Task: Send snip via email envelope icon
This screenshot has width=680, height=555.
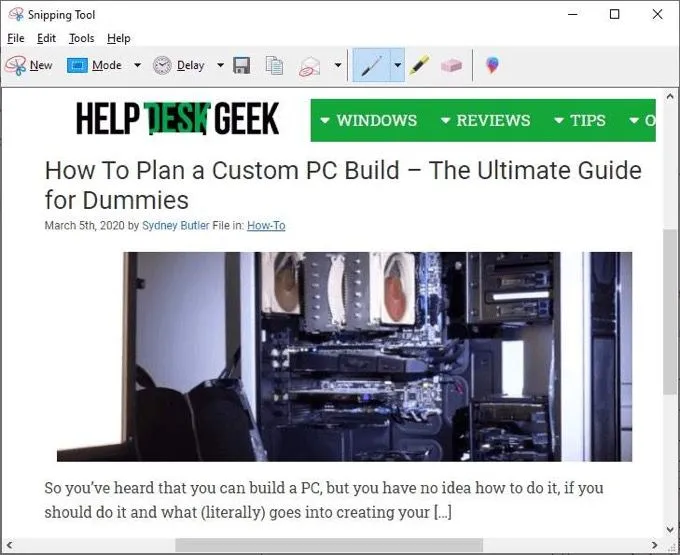Action: click(310, 66)
